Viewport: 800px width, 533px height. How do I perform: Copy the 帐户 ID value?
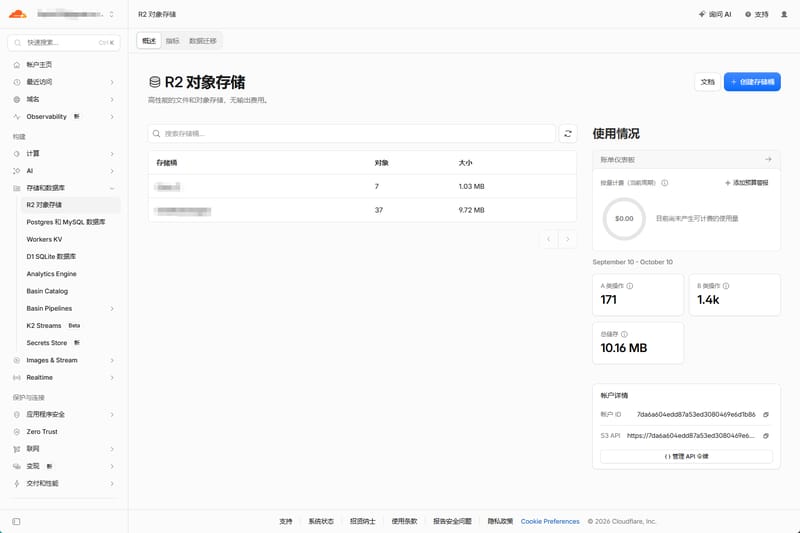point(766,415)
